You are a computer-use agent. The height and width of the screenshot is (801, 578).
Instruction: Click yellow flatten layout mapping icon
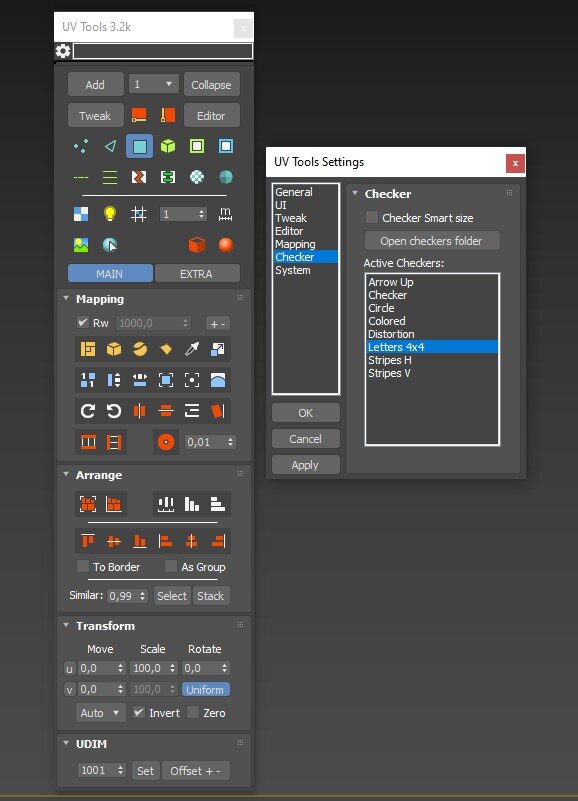click(x=88, y=349)
